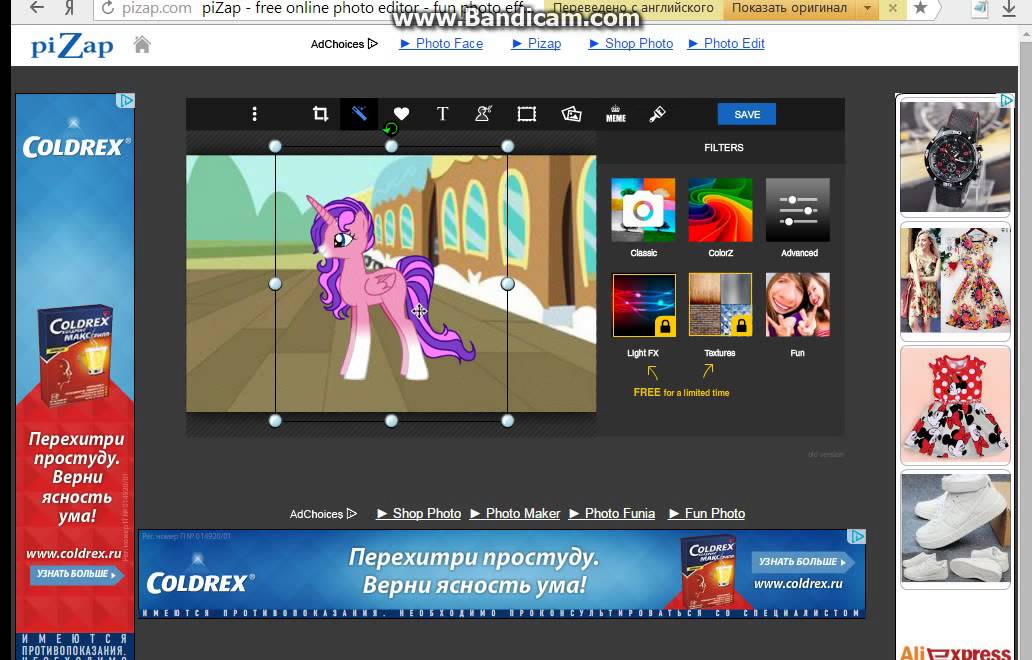Click the УЗНАТЬ БОЛЬШЕ button in left ad

[x=76, y=574]
